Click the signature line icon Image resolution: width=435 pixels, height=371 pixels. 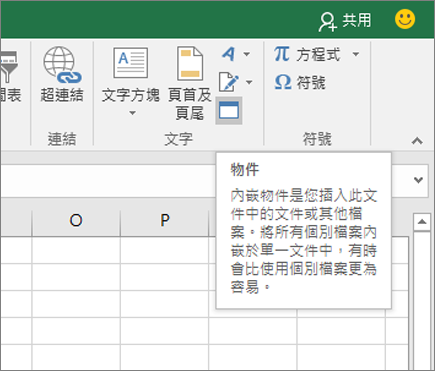coord(229,82)
